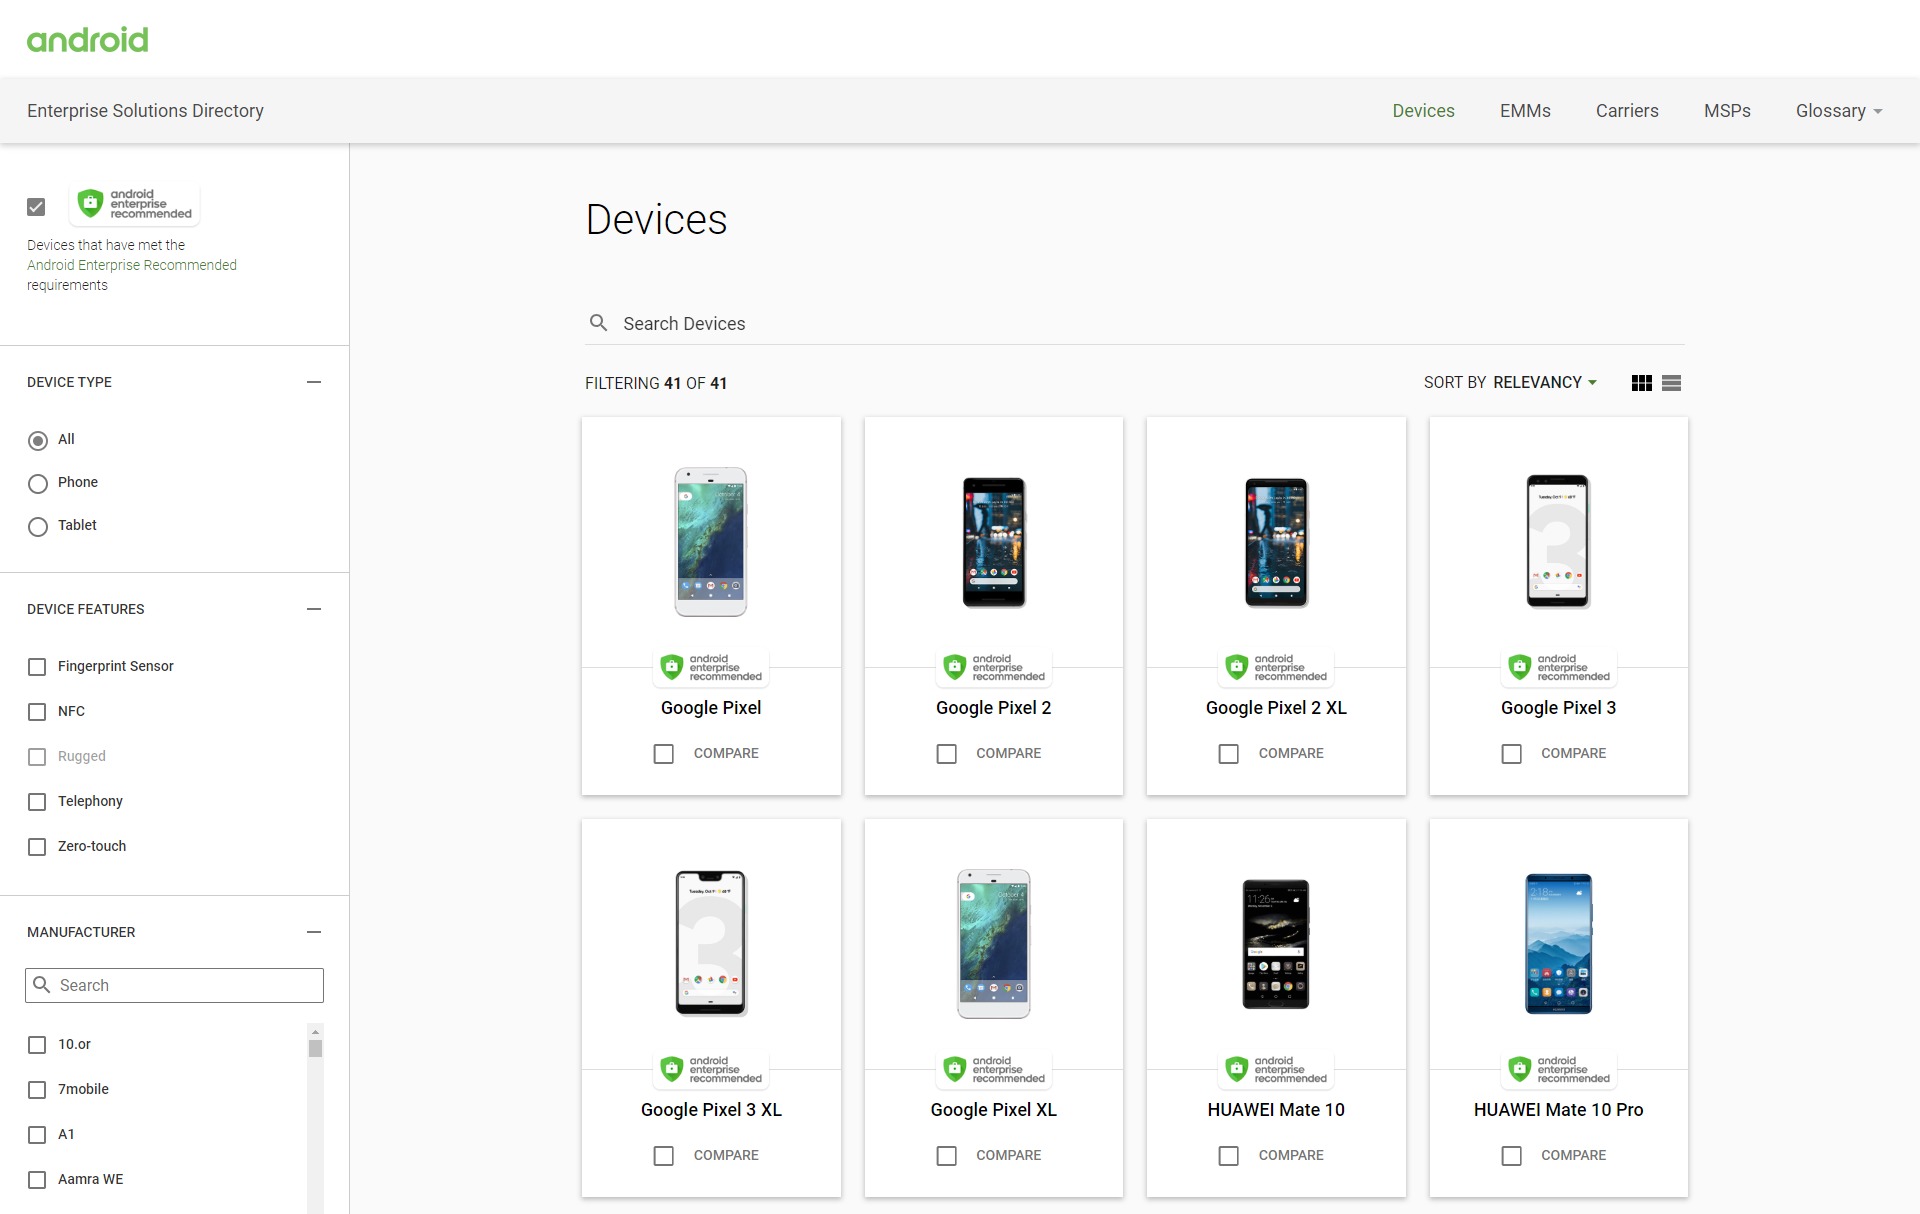Open the Android Enterprise Recommended requirements link
The height and width of the screenshot is (1214, 1920).
pyautogui.click(x=132, y=265)
